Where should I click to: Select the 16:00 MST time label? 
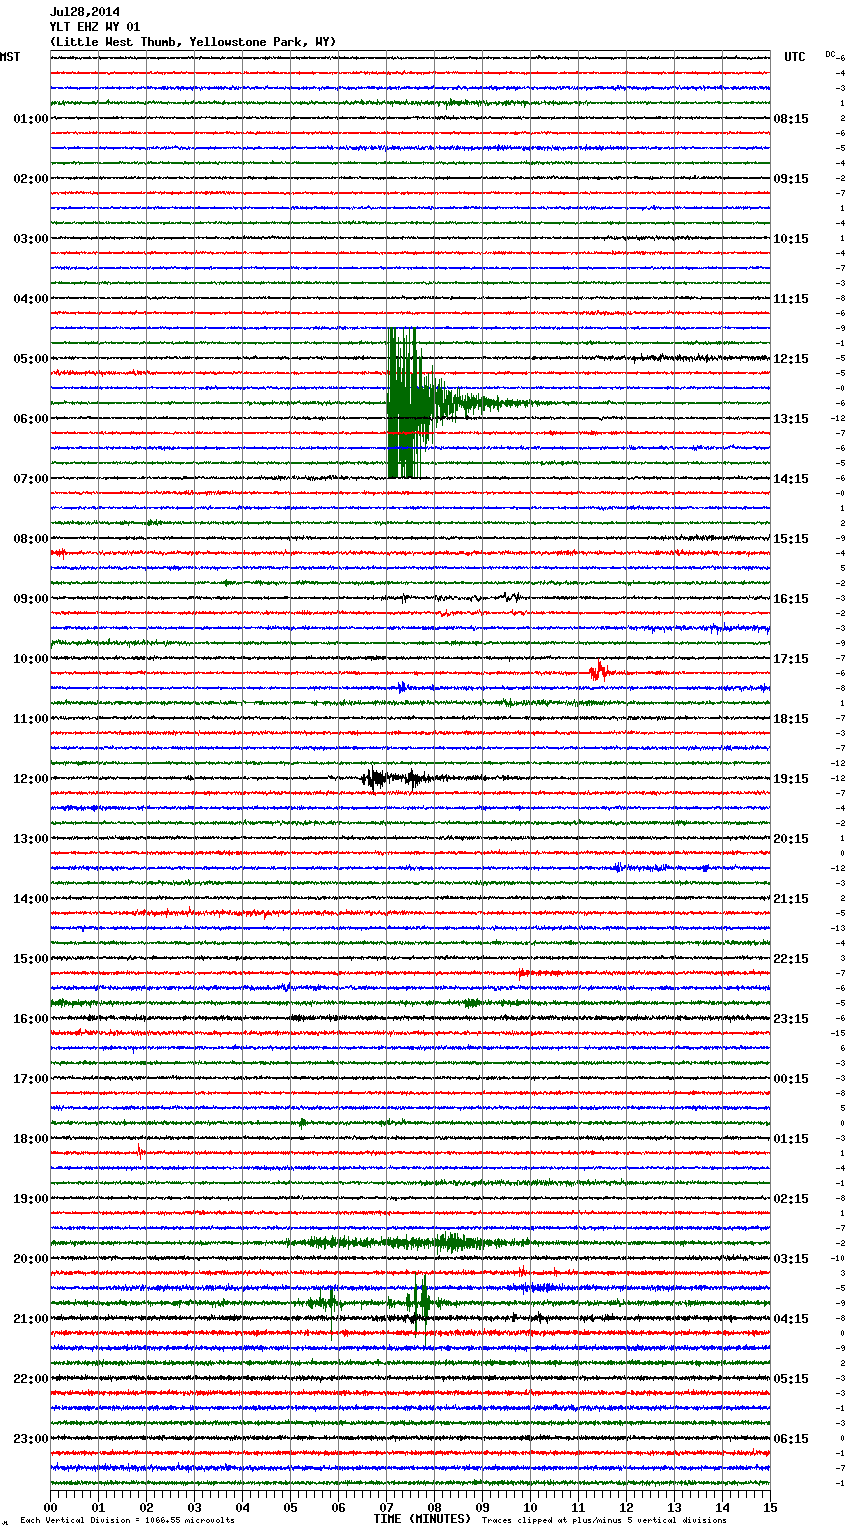tap(31, 1019)
